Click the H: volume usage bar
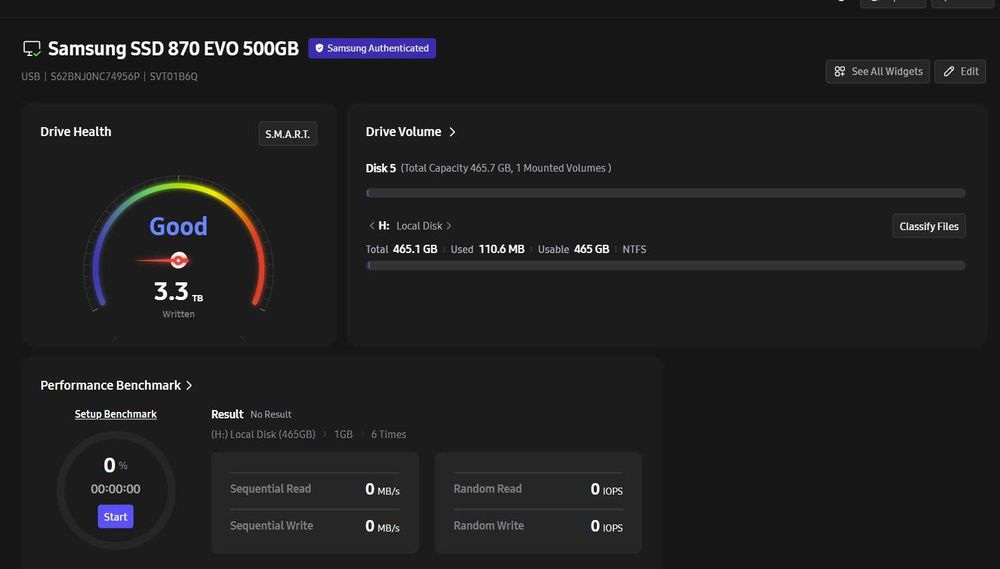The image size is (1000, 569). point(665,265)
